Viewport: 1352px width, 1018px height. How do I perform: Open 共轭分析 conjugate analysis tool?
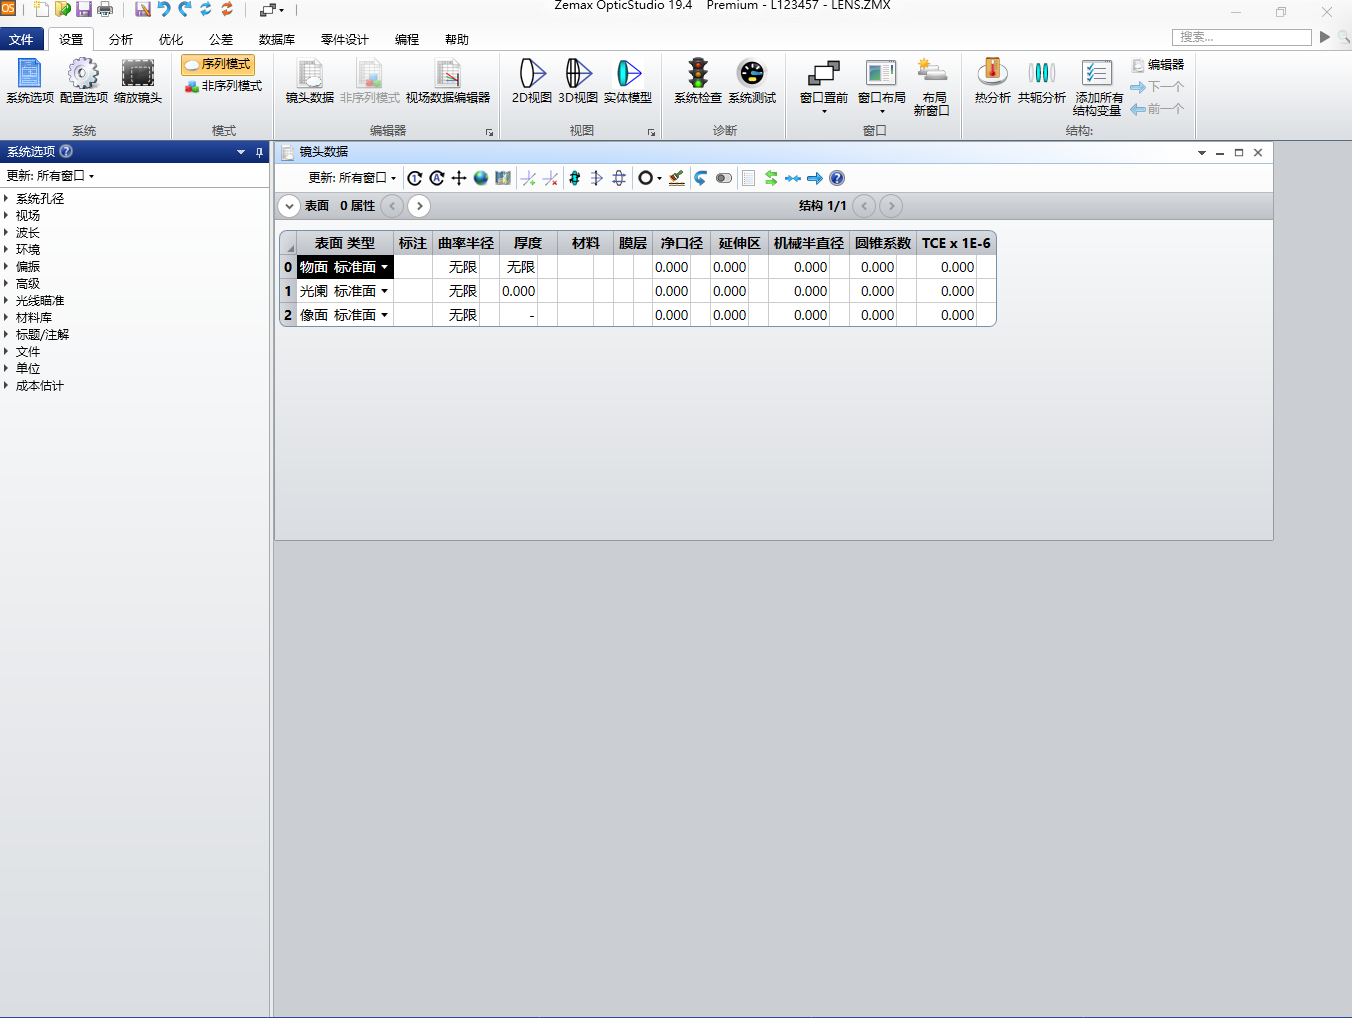[1041, 80]
